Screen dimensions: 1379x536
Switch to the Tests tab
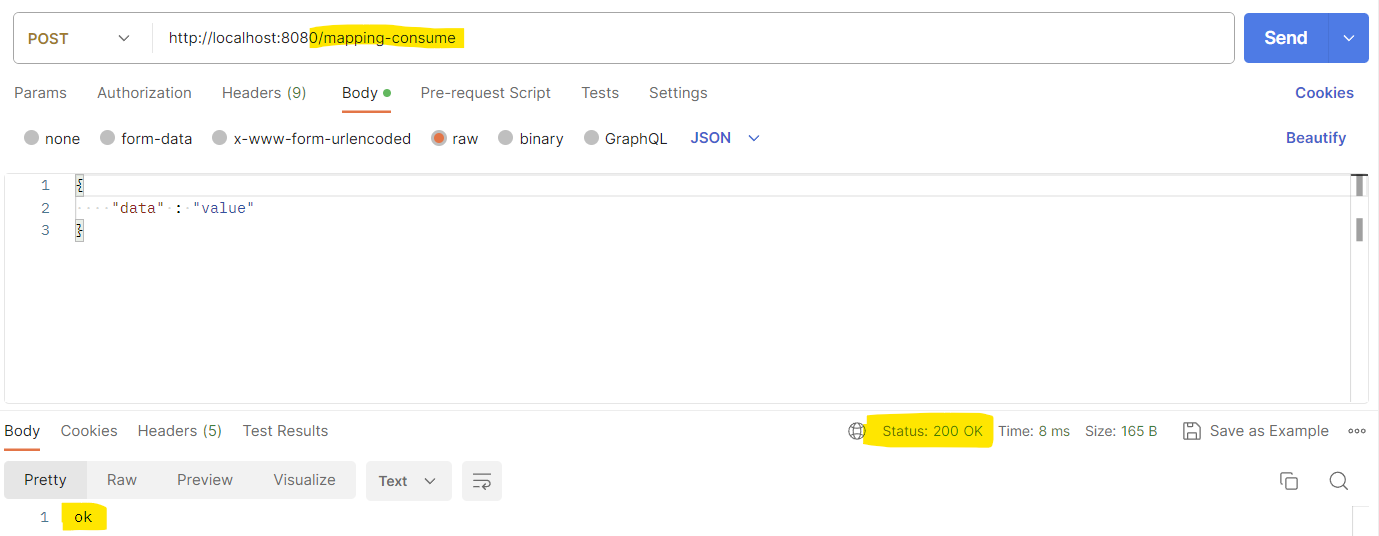point(600,93)
